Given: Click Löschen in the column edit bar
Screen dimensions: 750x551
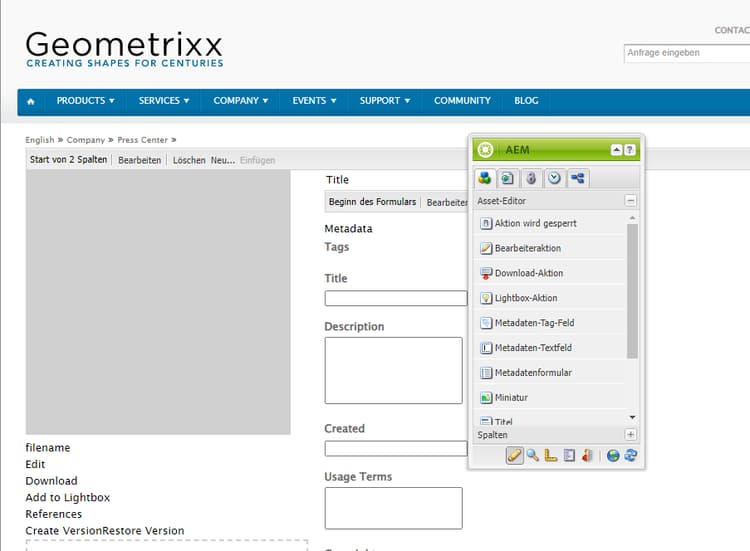Looking at the screenshot, I should click(x=189, y=160).
